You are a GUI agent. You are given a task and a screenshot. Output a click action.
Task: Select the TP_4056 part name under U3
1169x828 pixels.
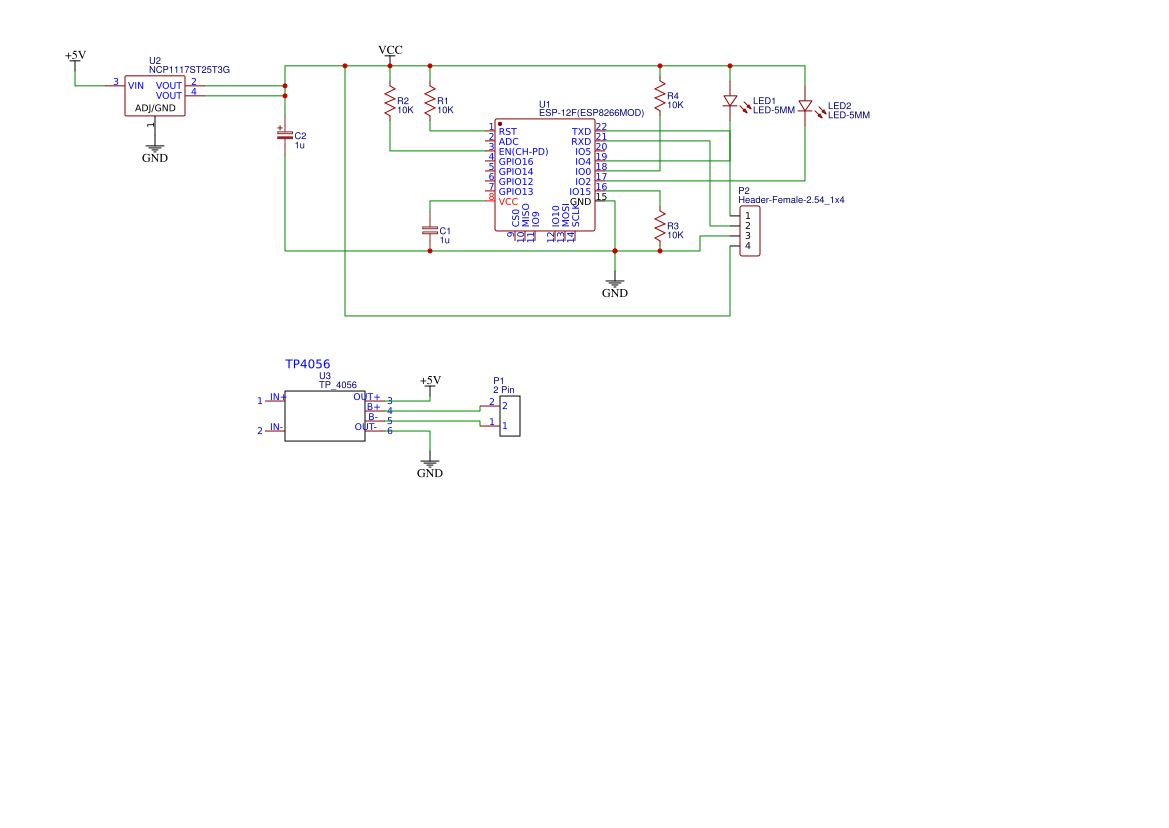338,385
